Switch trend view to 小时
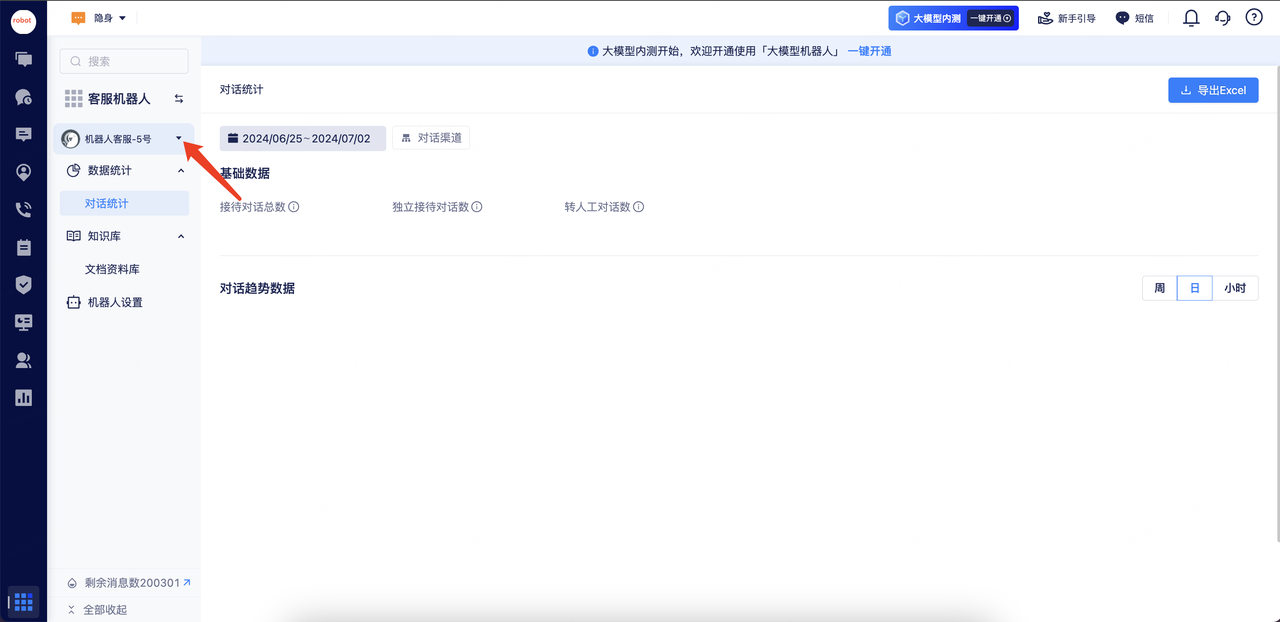Screen dimensions: 1280x622 point(1235,288)
